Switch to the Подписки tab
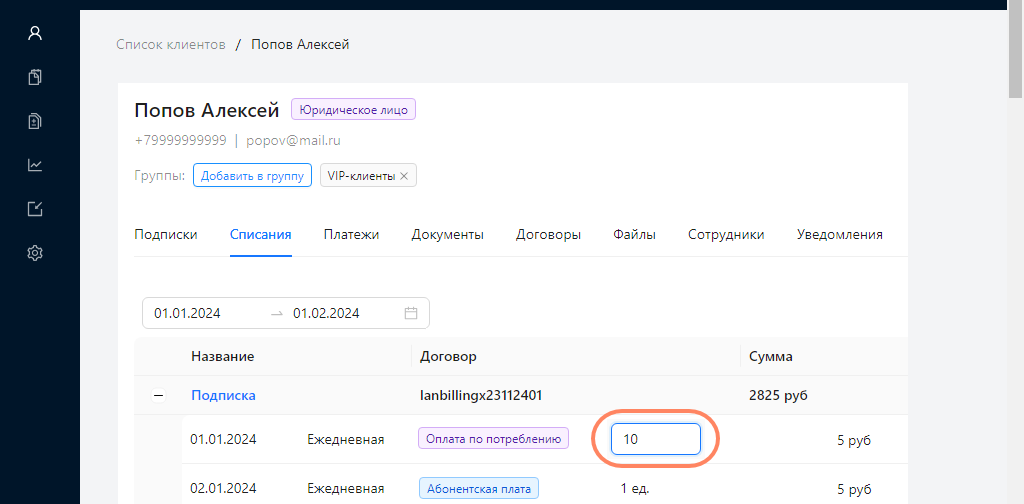 point(166,235)
